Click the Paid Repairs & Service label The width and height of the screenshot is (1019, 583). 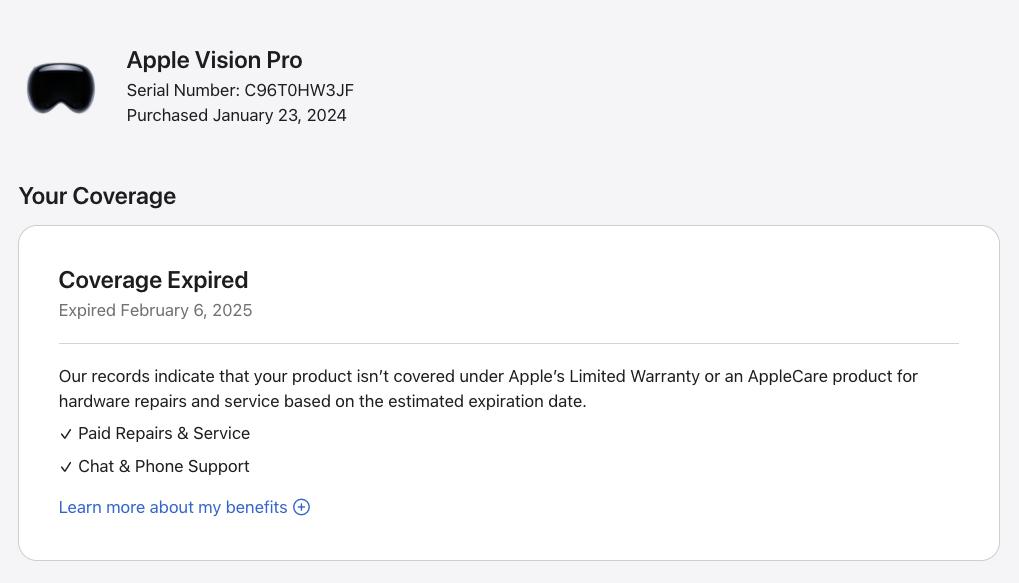tap(164, 433)
